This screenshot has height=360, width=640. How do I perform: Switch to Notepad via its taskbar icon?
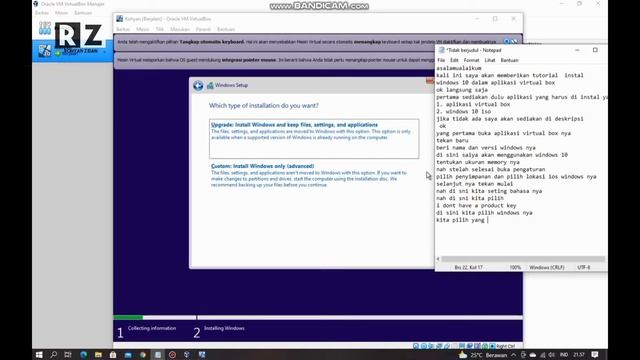[158, 355]
